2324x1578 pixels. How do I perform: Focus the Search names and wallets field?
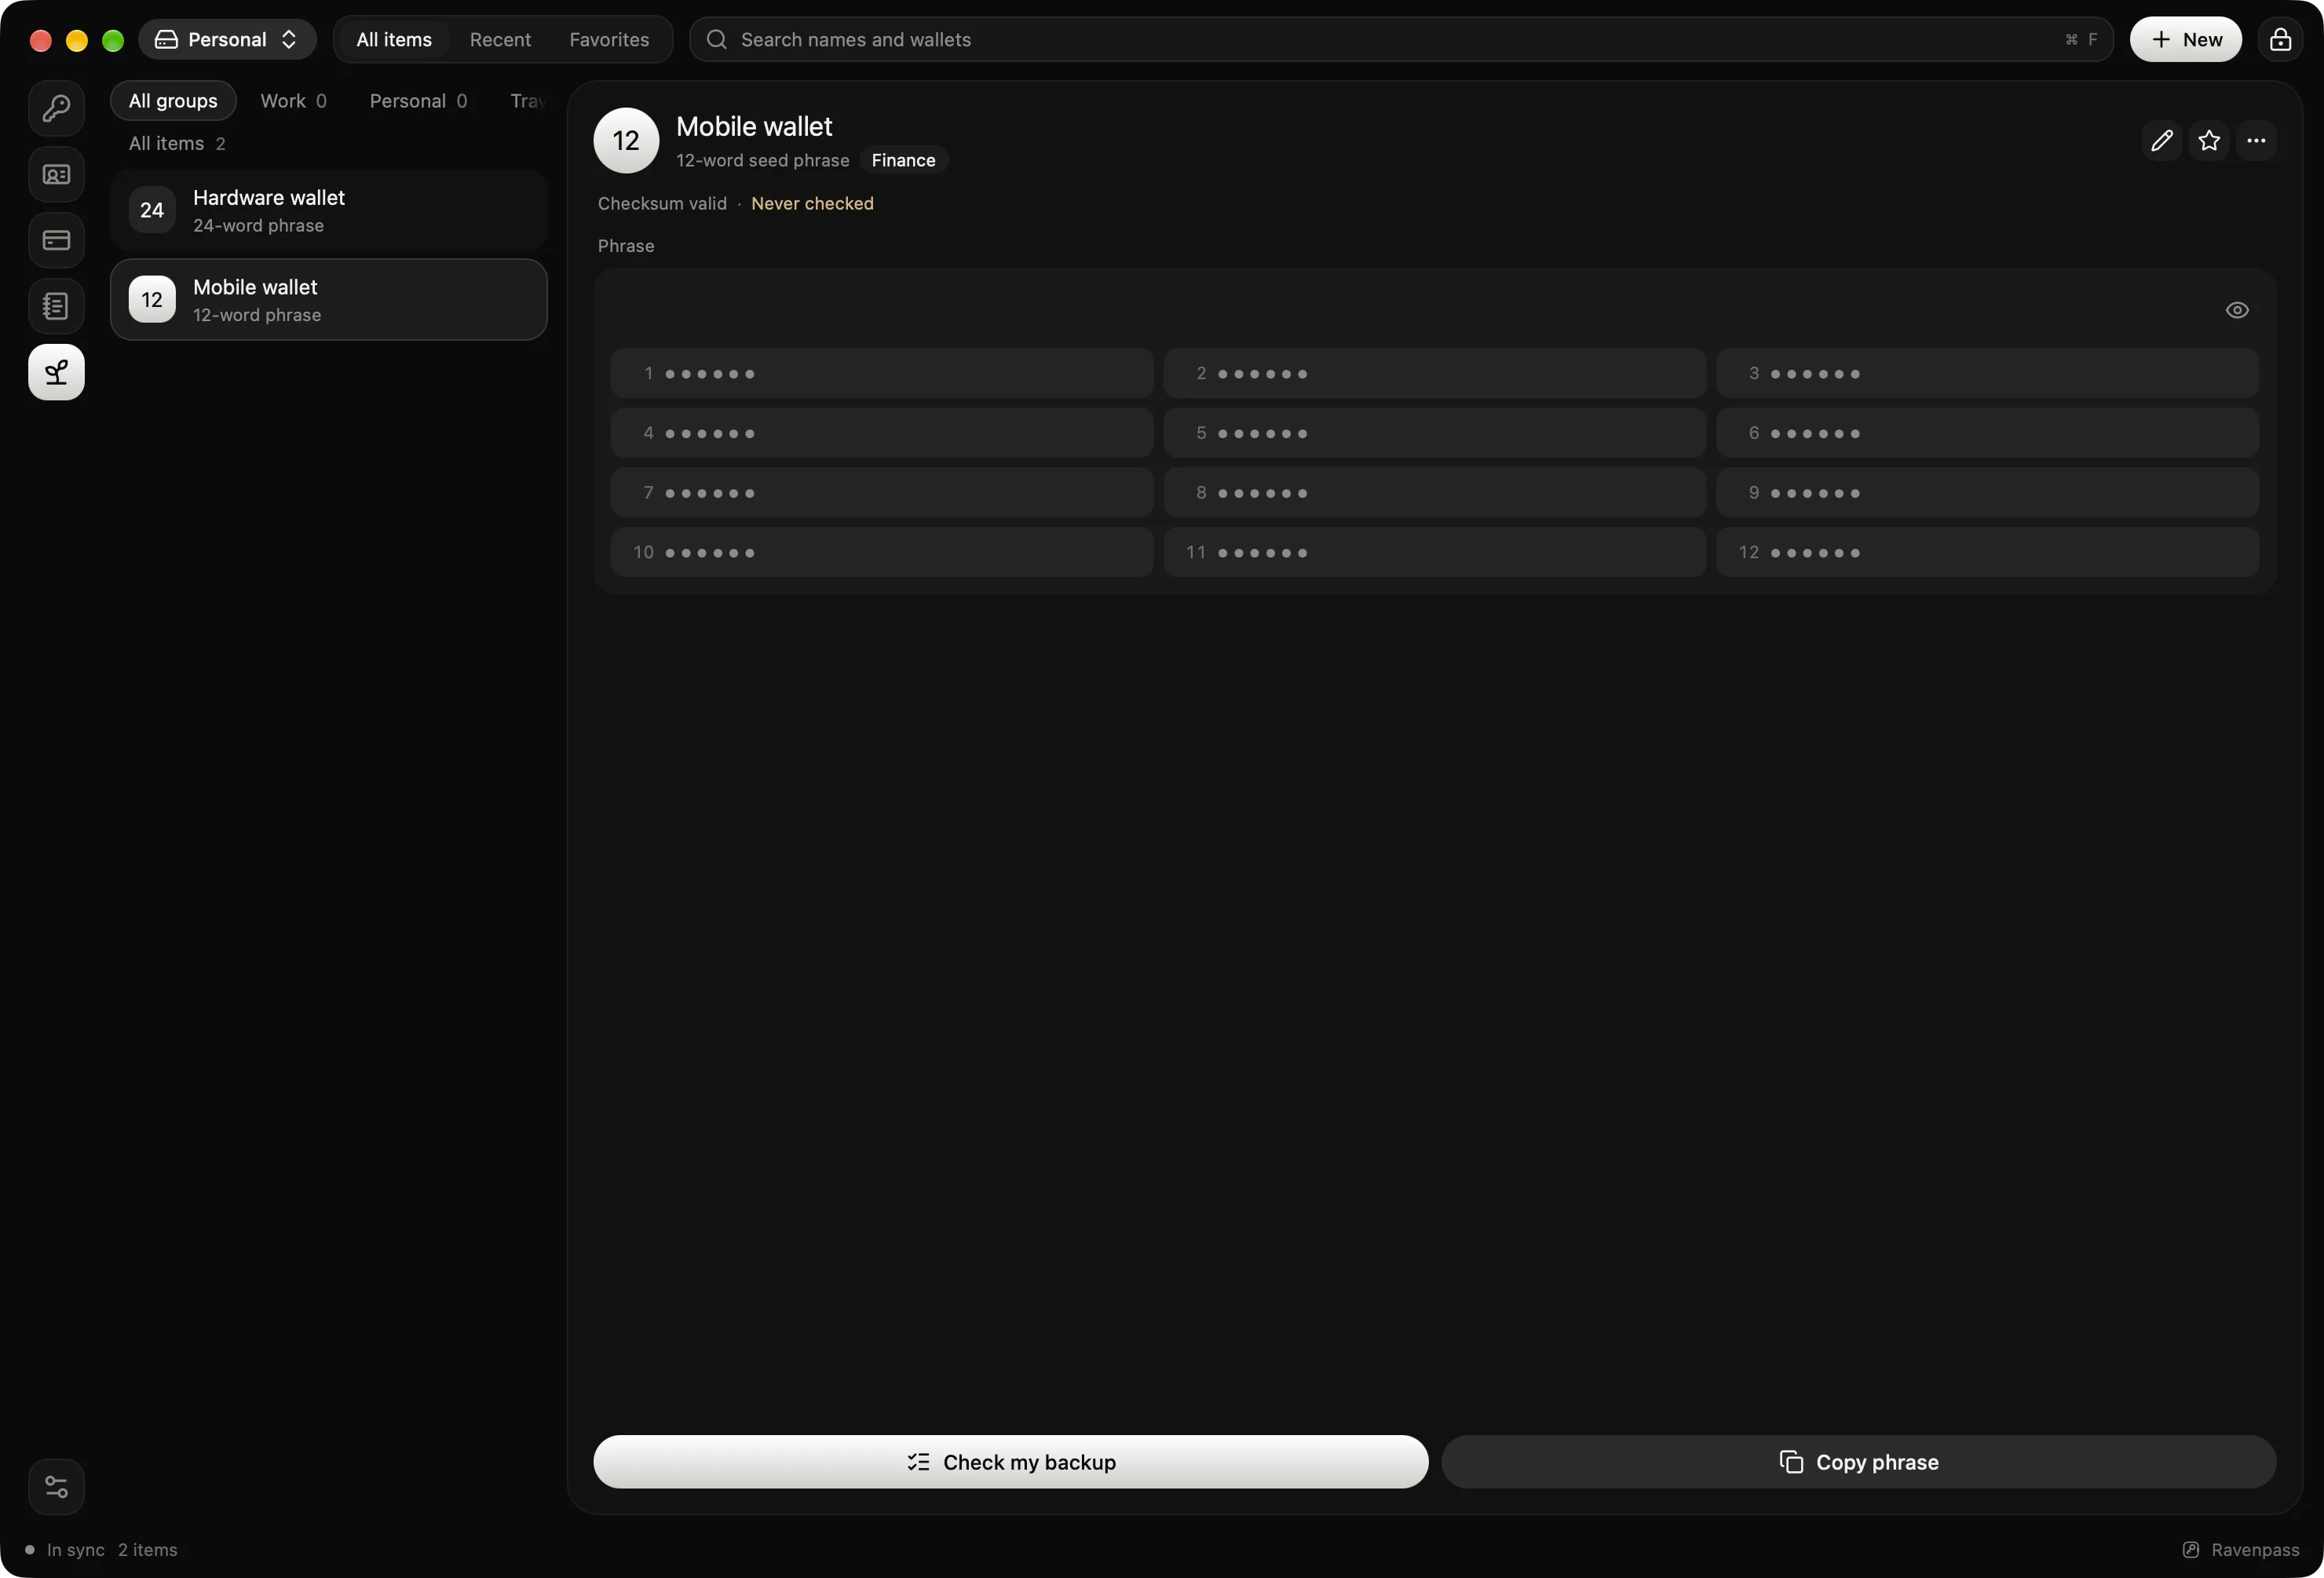(x=1401, y=39)
